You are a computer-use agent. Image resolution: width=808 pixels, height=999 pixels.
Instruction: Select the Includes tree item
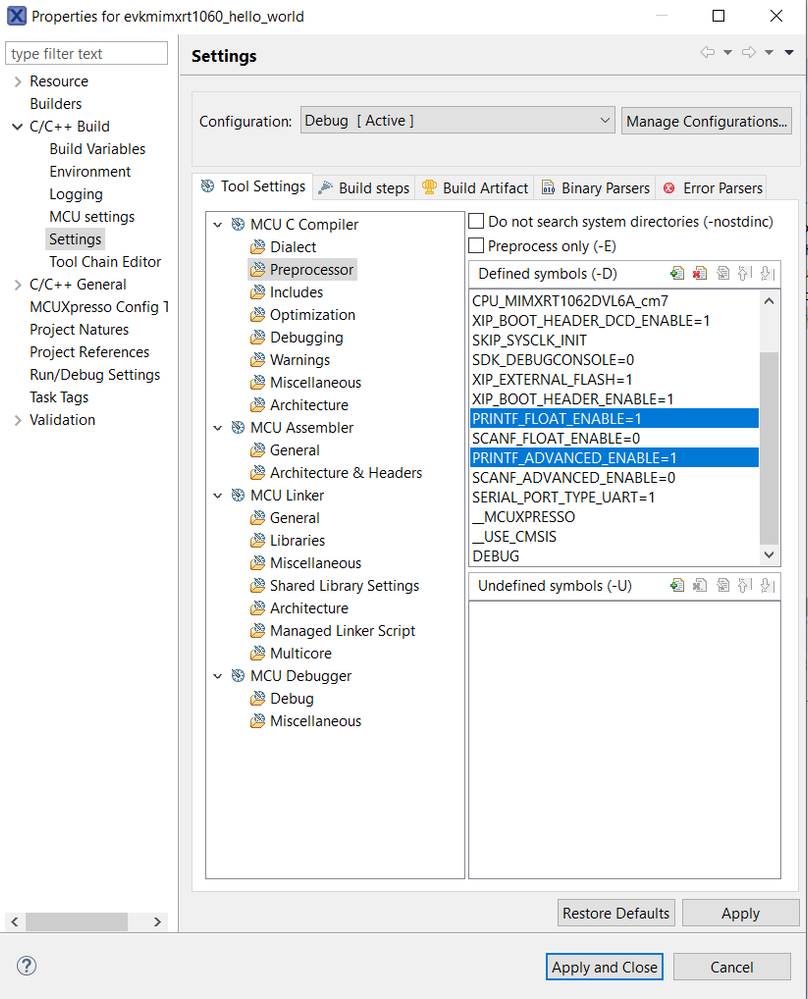(296, 292)
